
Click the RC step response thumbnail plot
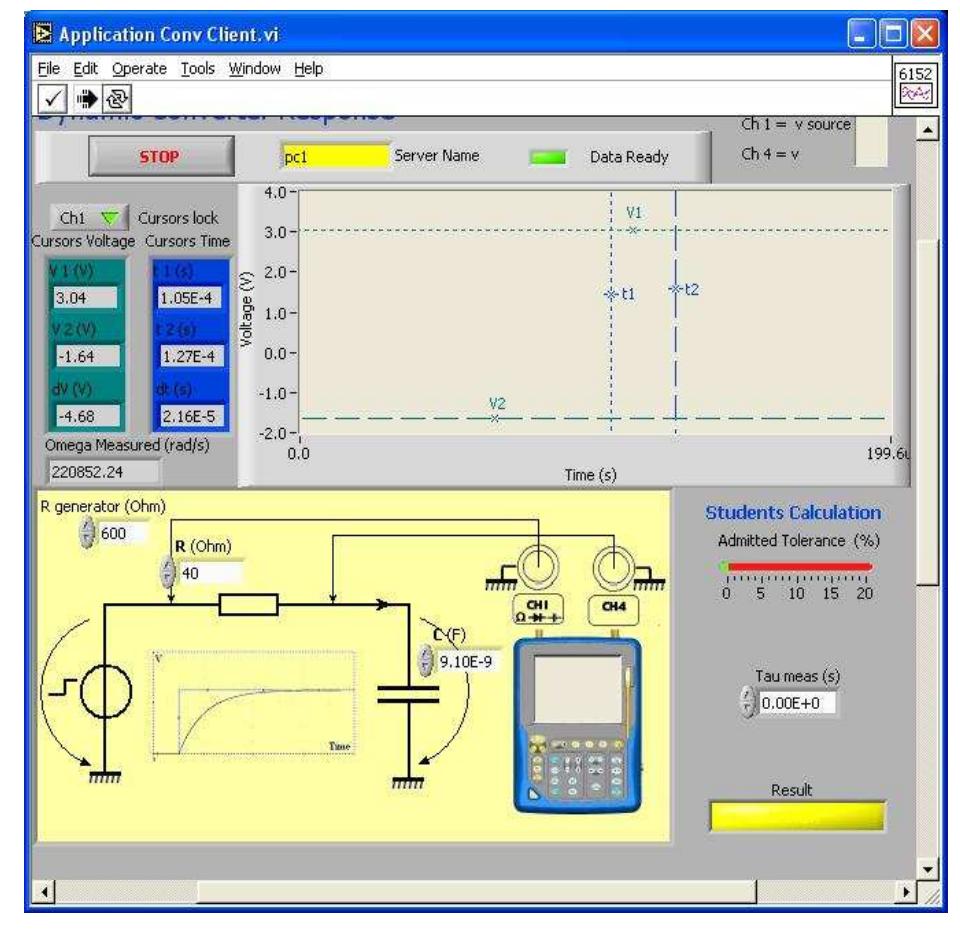click(x=253, y=705)
